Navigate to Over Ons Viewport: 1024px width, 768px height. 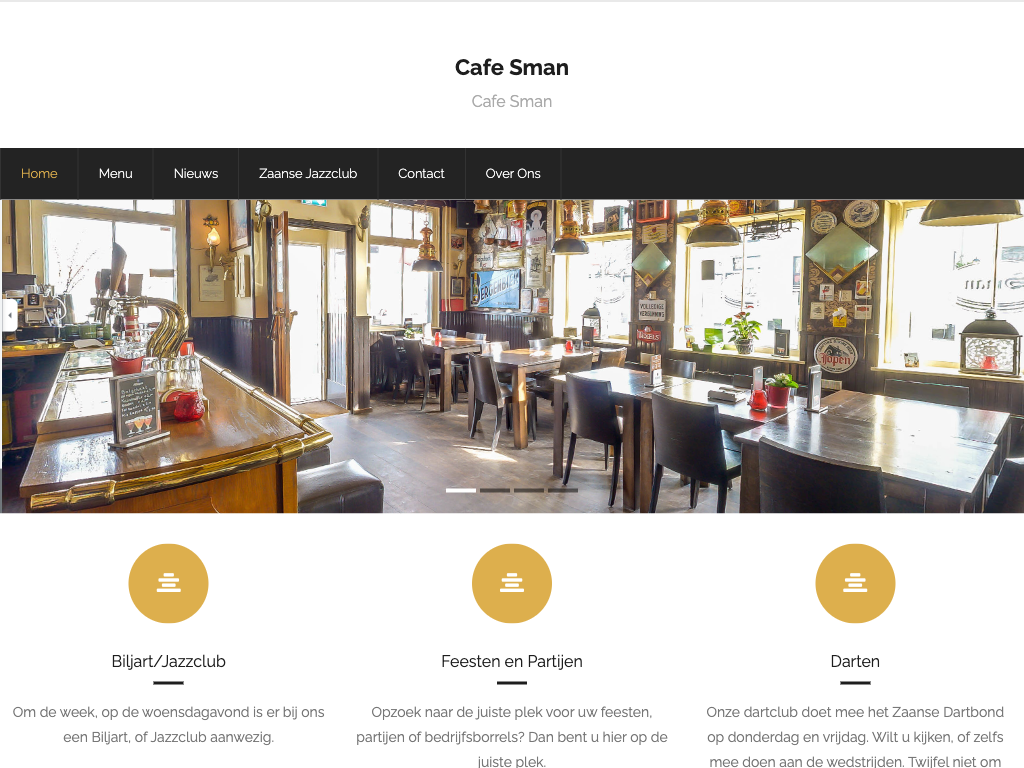[x=513, y=174]
